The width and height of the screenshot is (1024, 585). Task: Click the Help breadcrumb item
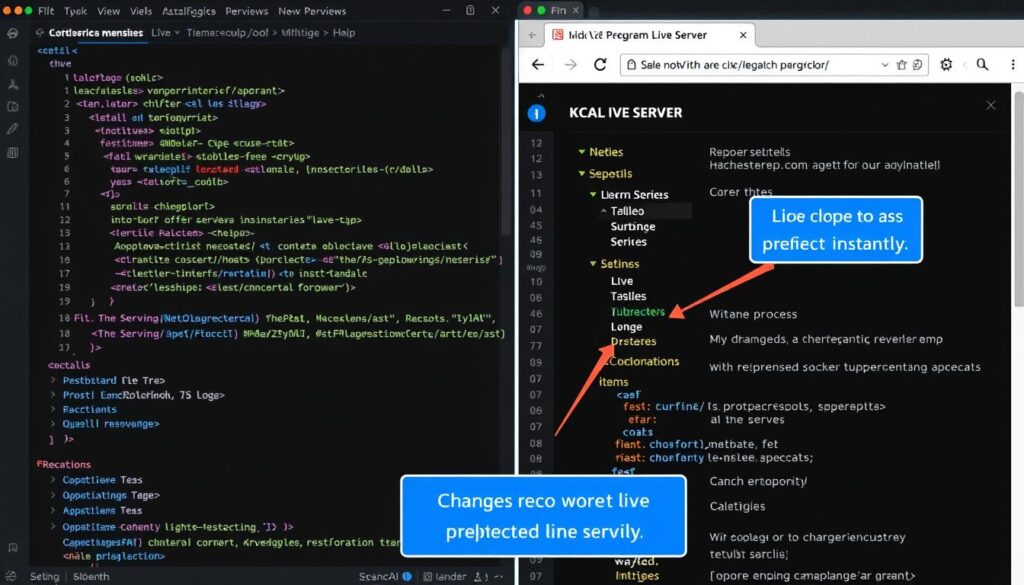pyautogui.click(x=344, y=33)
